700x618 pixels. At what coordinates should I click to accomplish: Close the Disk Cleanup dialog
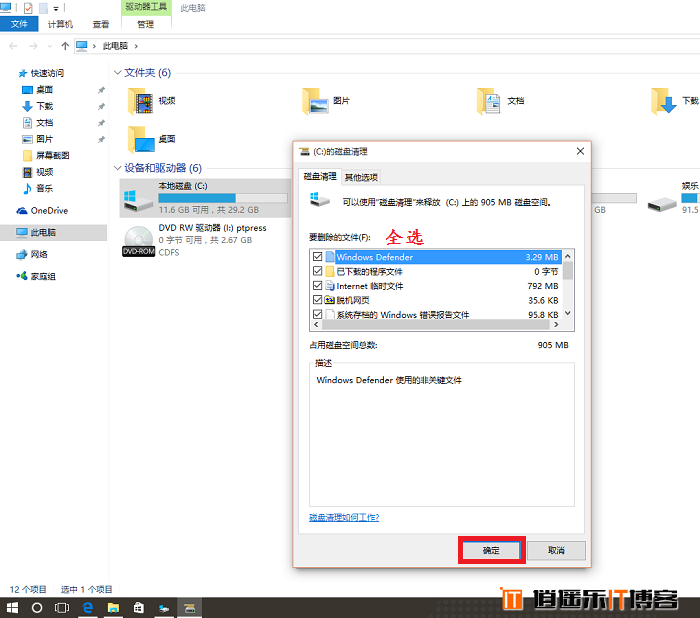[580, 151]
